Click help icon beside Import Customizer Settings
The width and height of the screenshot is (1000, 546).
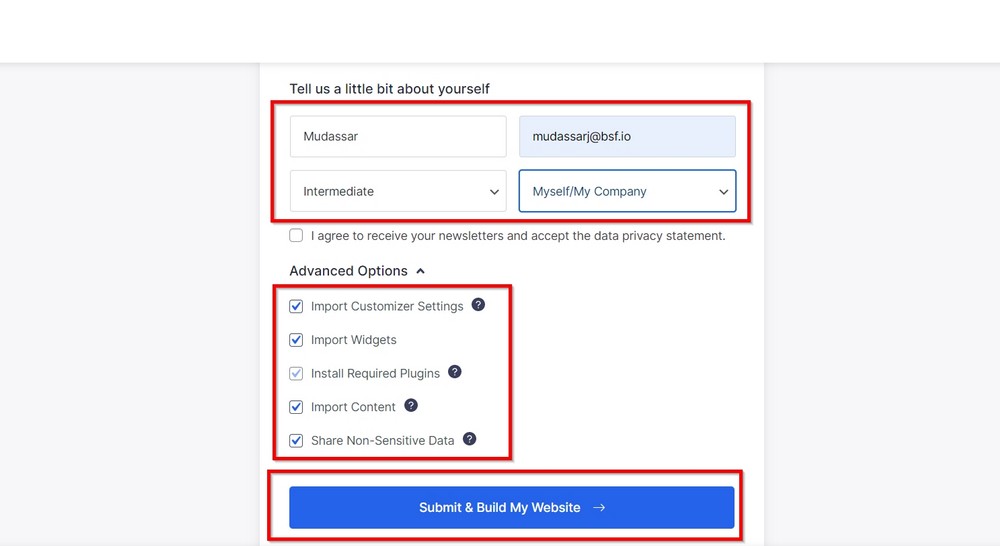click(x=478, y=305)
